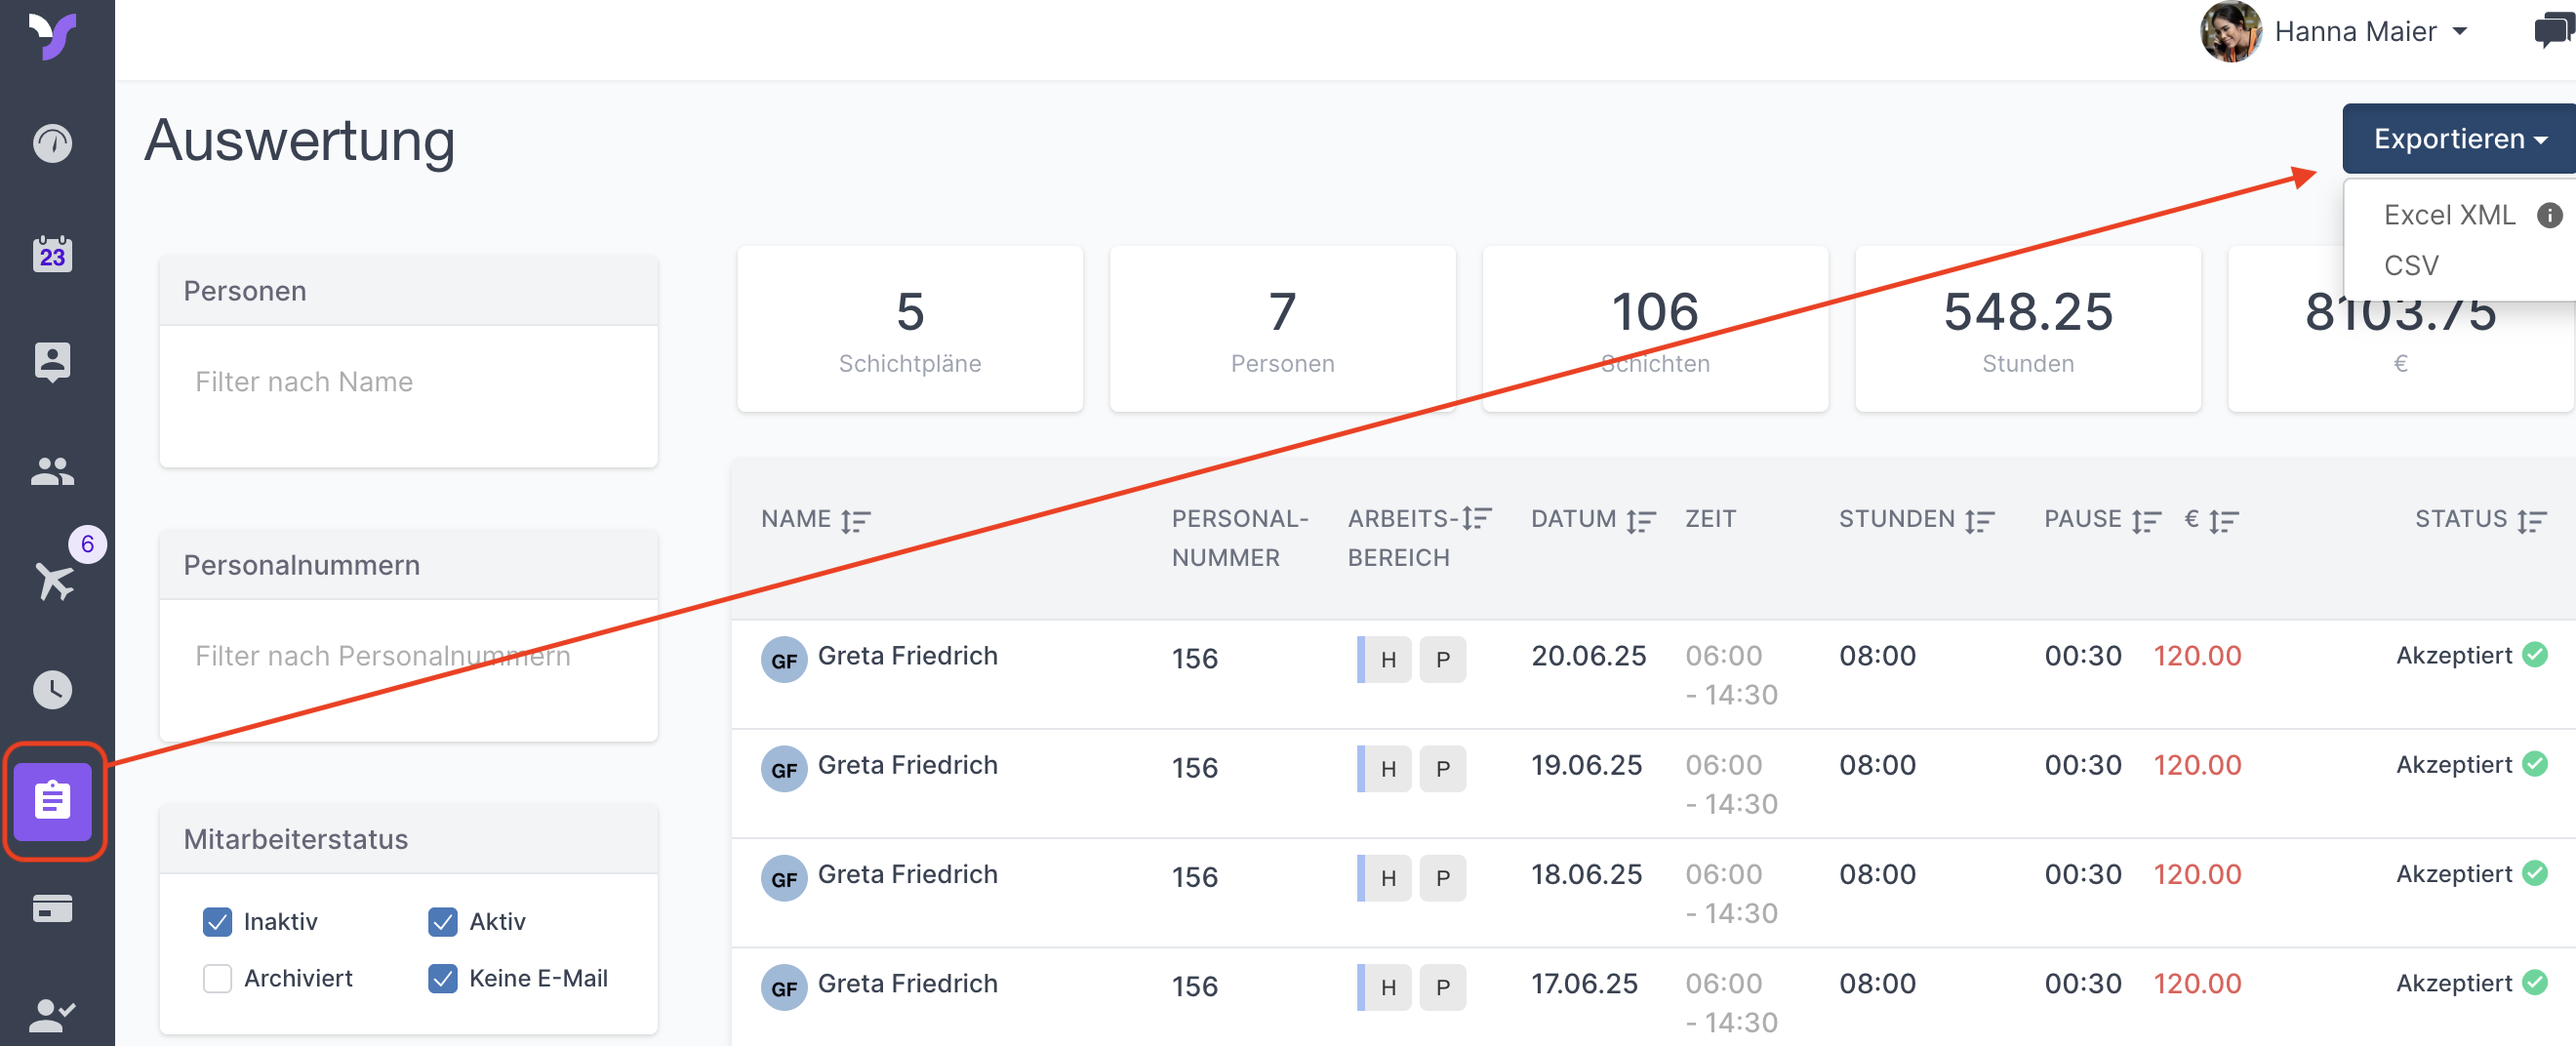Click the P tag in the 19.06.25 row
Screen dimensions: 2576x1046
(x=1443, y=769)
